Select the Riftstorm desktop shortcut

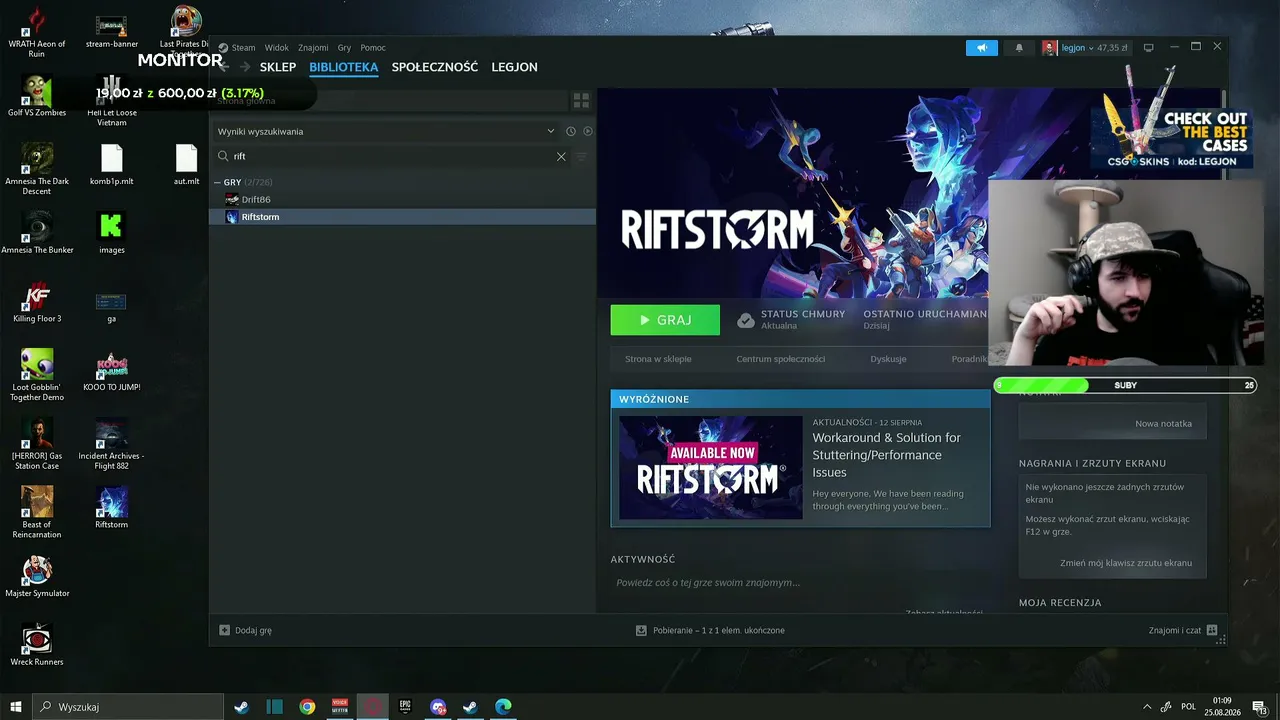coord(111,507)
